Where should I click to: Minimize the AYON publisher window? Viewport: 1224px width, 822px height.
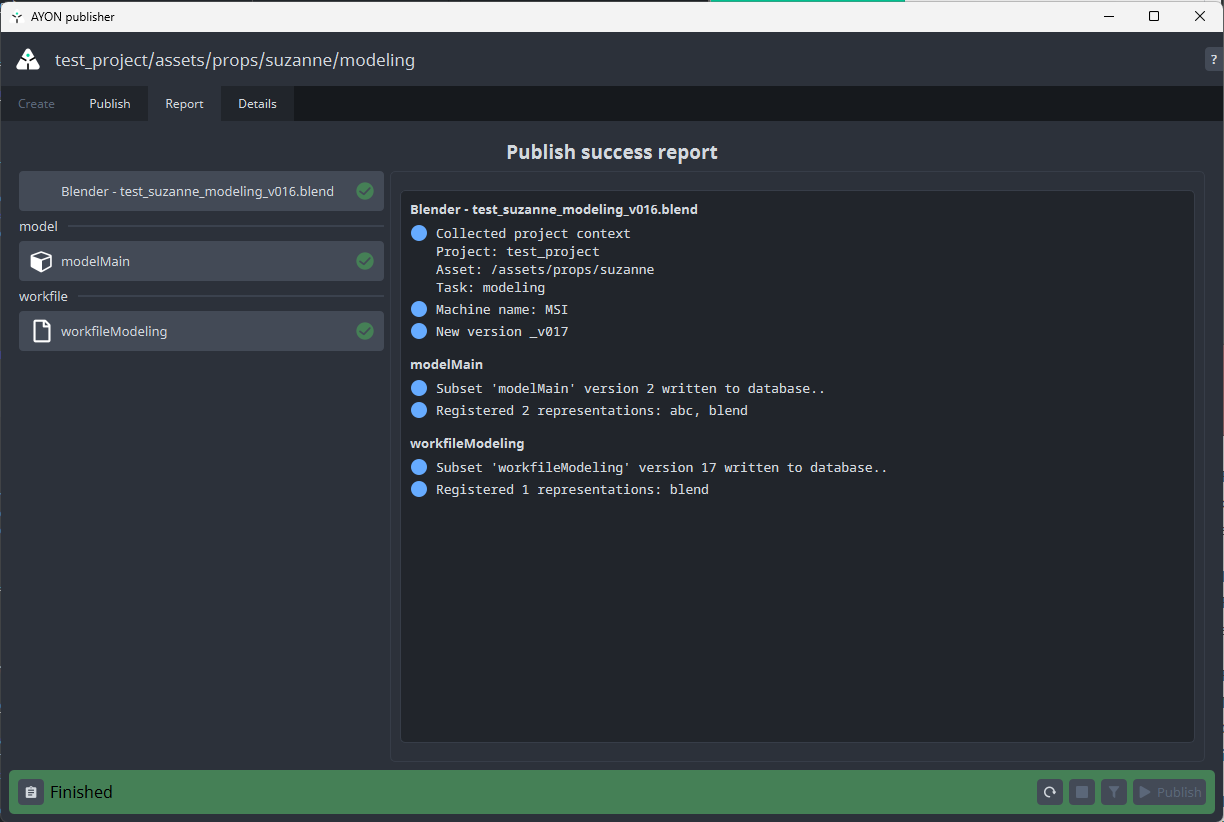pyautogui.click(x=1108, y=16)
